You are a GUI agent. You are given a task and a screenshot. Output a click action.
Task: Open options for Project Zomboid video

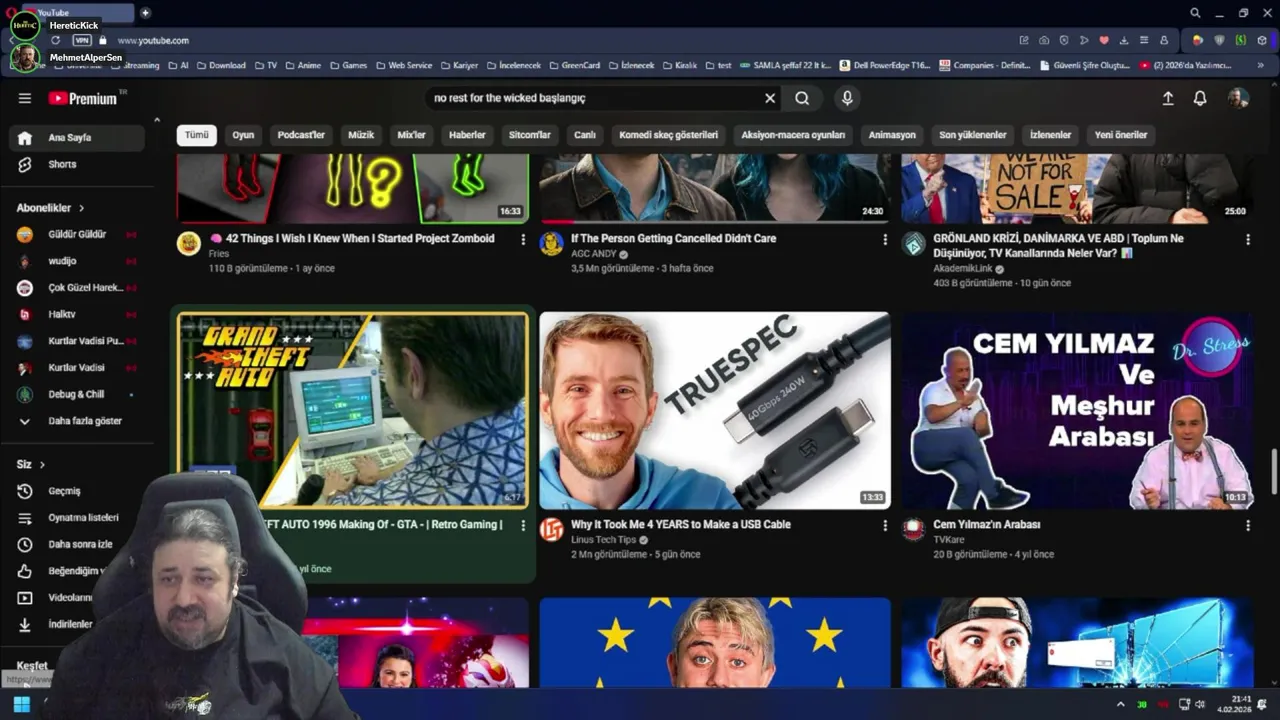pyautogui.click(x=522, y=240)
